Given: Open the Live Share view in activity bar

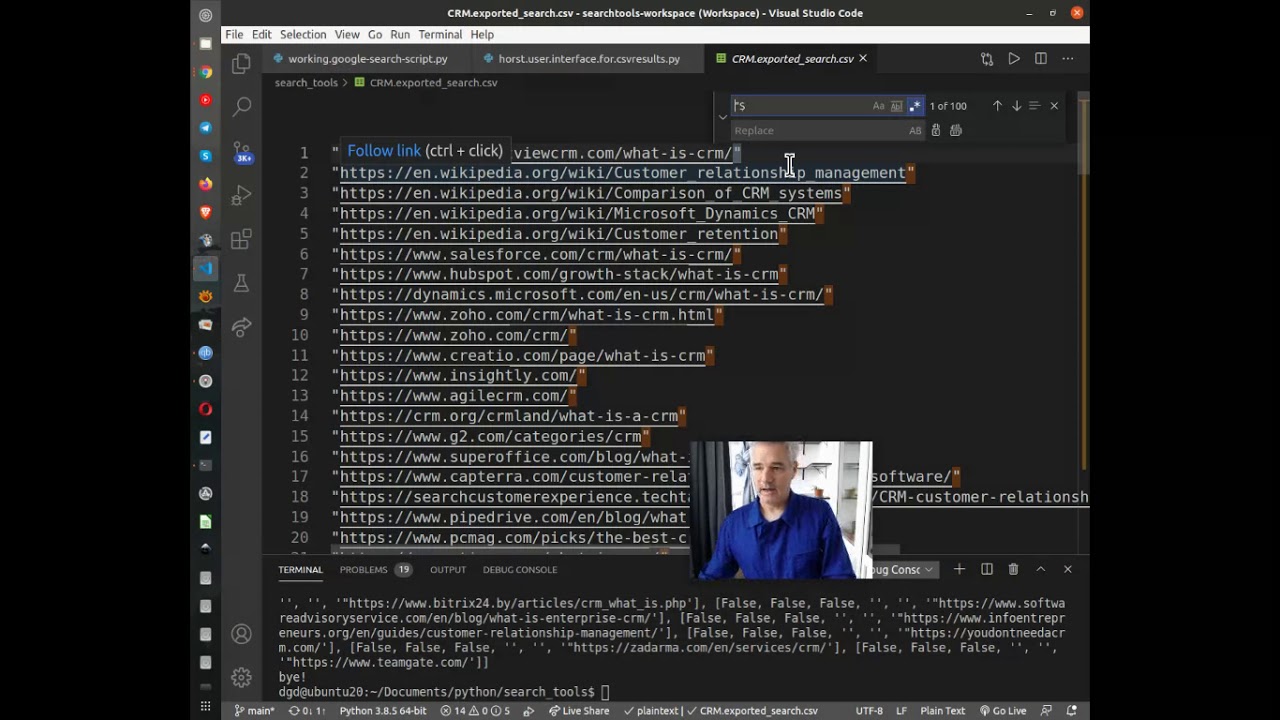Looking at the screenshot, I should (241, 327).
